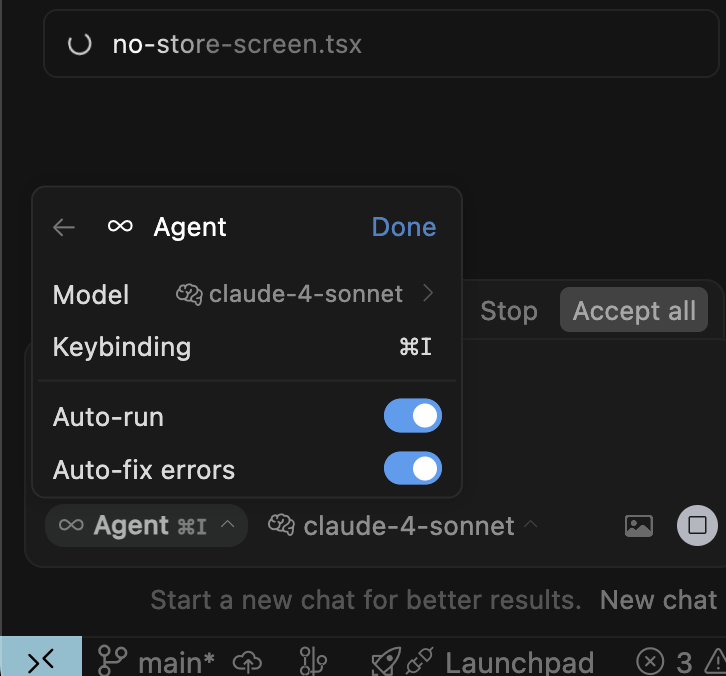
Task: Click the git branch main* indicator
Action: pos(157,661)
